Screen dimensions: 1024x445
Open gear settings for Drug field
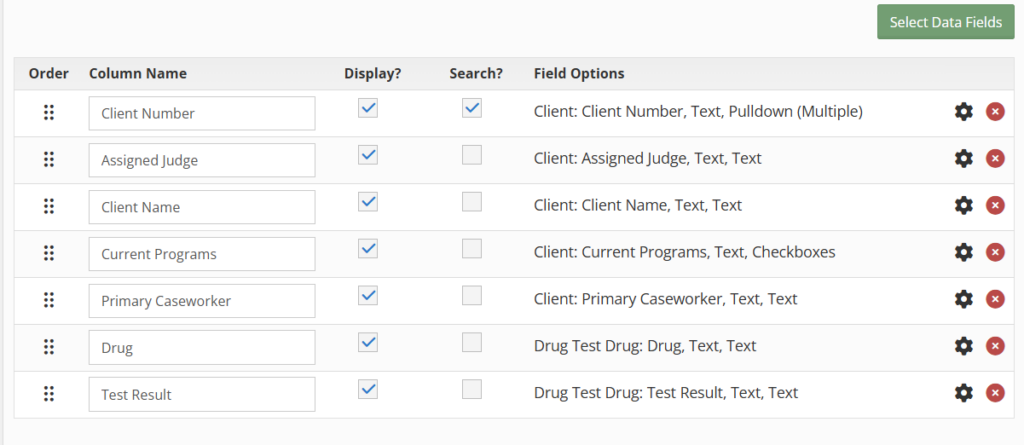tap(963, 346)
